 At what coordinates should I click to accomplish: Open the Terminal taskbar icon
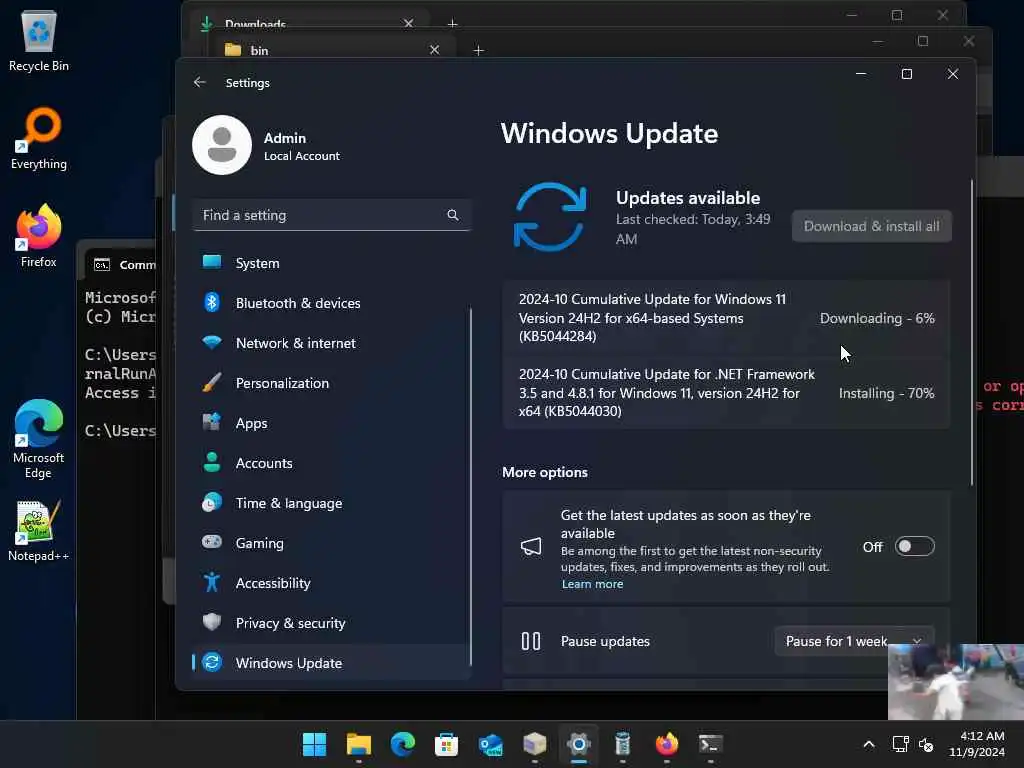[x=711, y=744]
